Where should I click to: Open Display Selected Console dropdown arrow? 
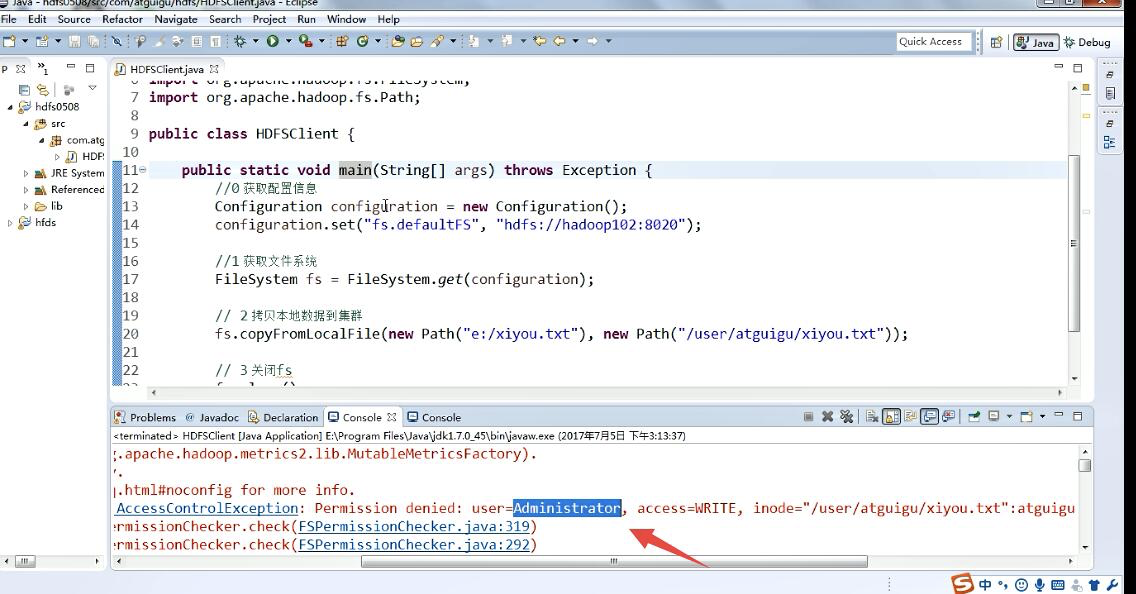coord(1009,417)
